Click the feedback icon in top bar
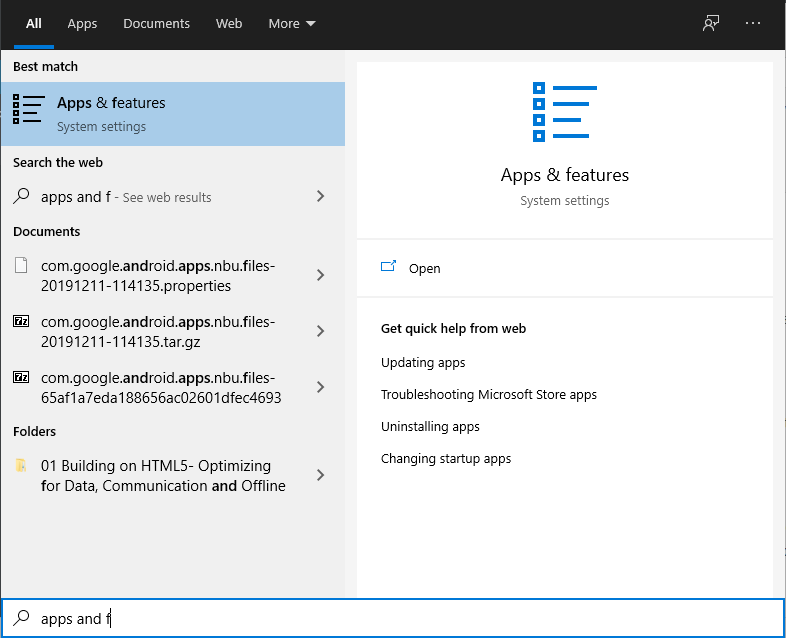Image resolution: width=786 pixels, height=638 pixels. [x=711, y=23]
